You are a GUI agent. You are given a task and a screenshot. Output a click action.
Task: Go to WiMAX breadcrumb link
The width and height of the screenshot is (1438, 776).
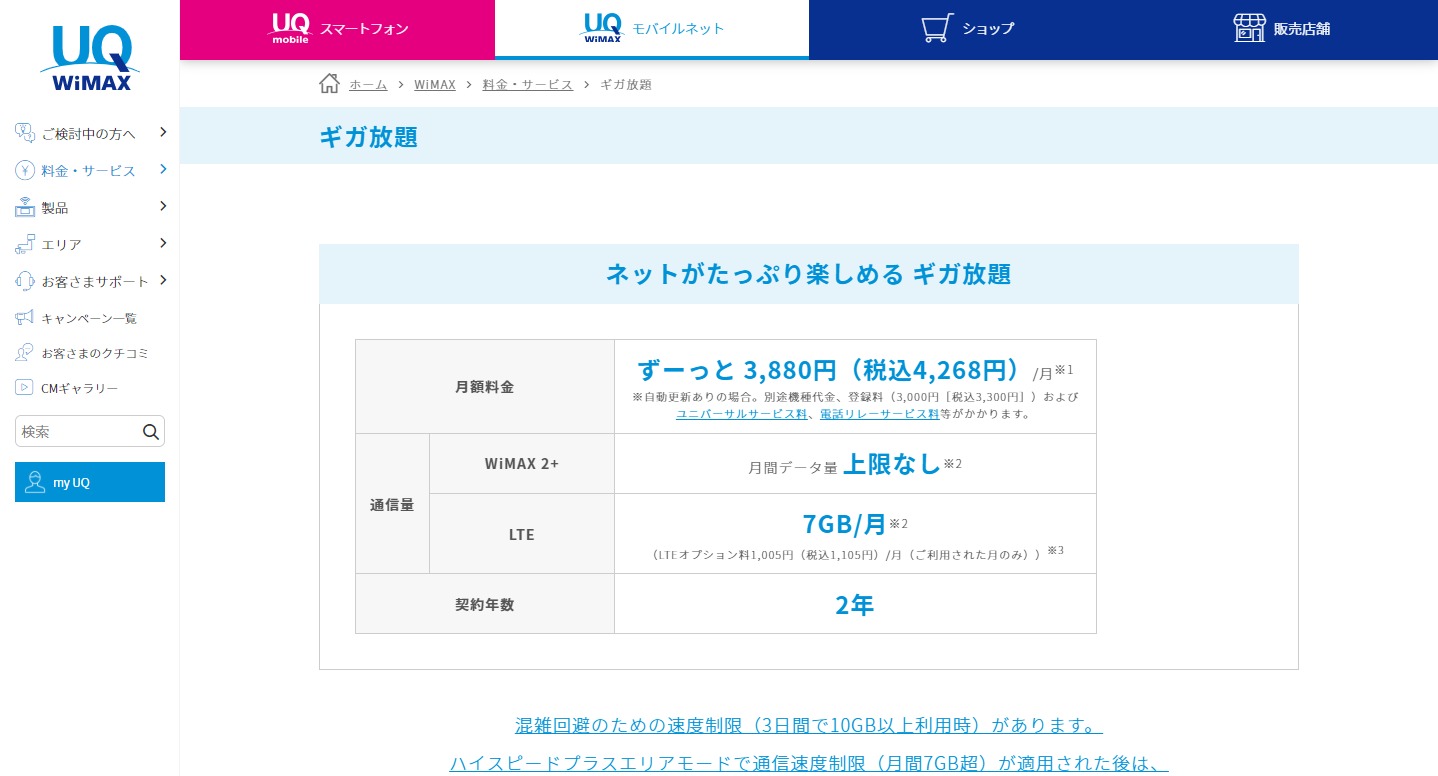click(x=435, y=84)
